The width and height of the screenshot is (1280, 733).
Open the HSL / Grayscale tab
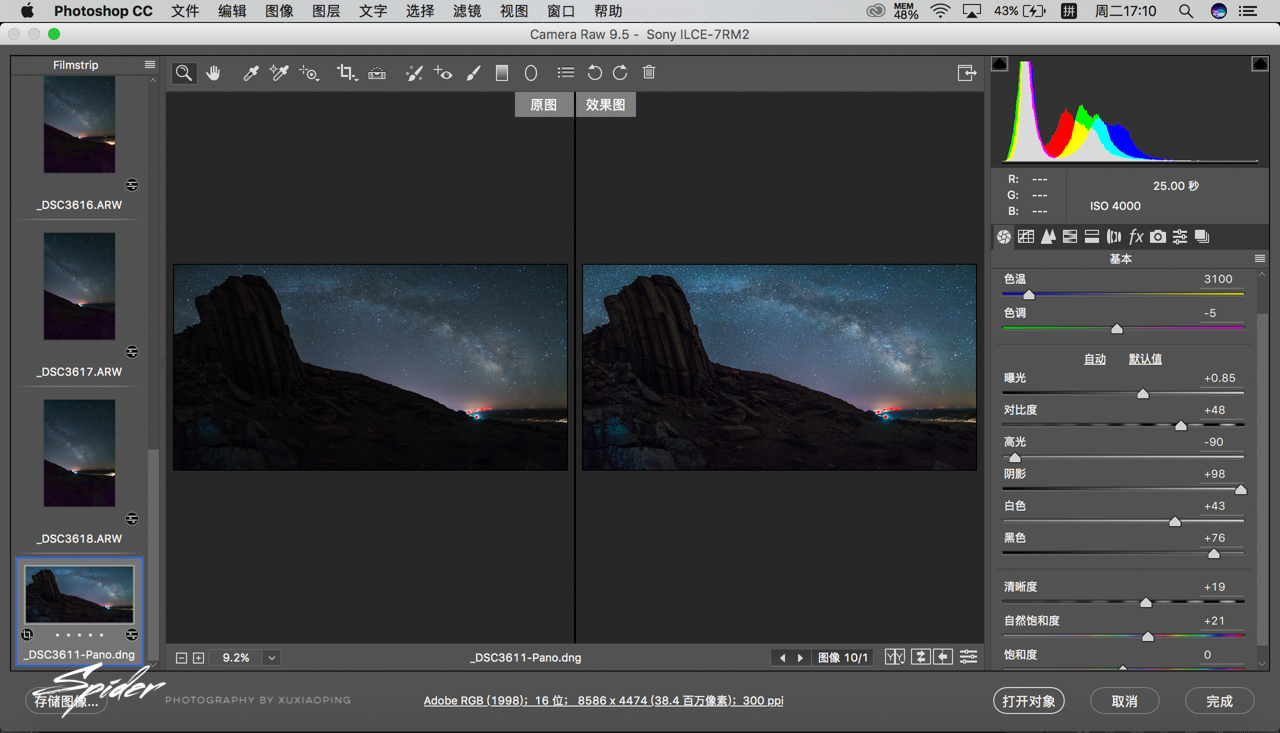coord(1070,237)
